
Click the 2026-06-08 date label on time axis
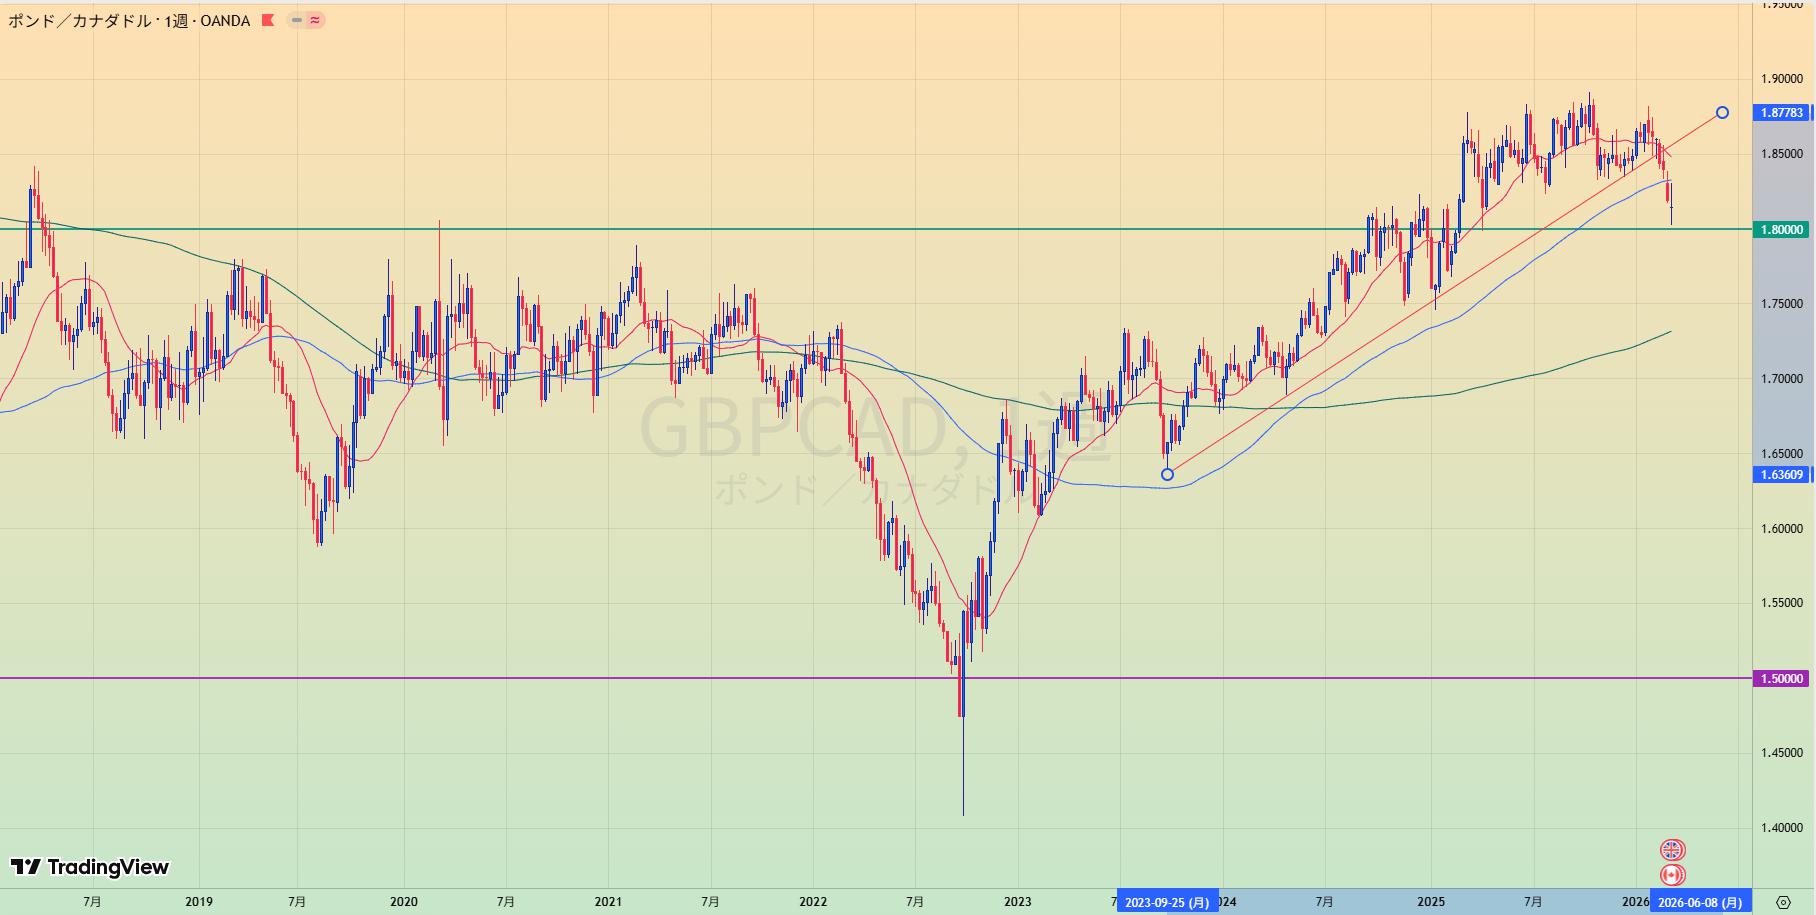(x=1700, y=902)
